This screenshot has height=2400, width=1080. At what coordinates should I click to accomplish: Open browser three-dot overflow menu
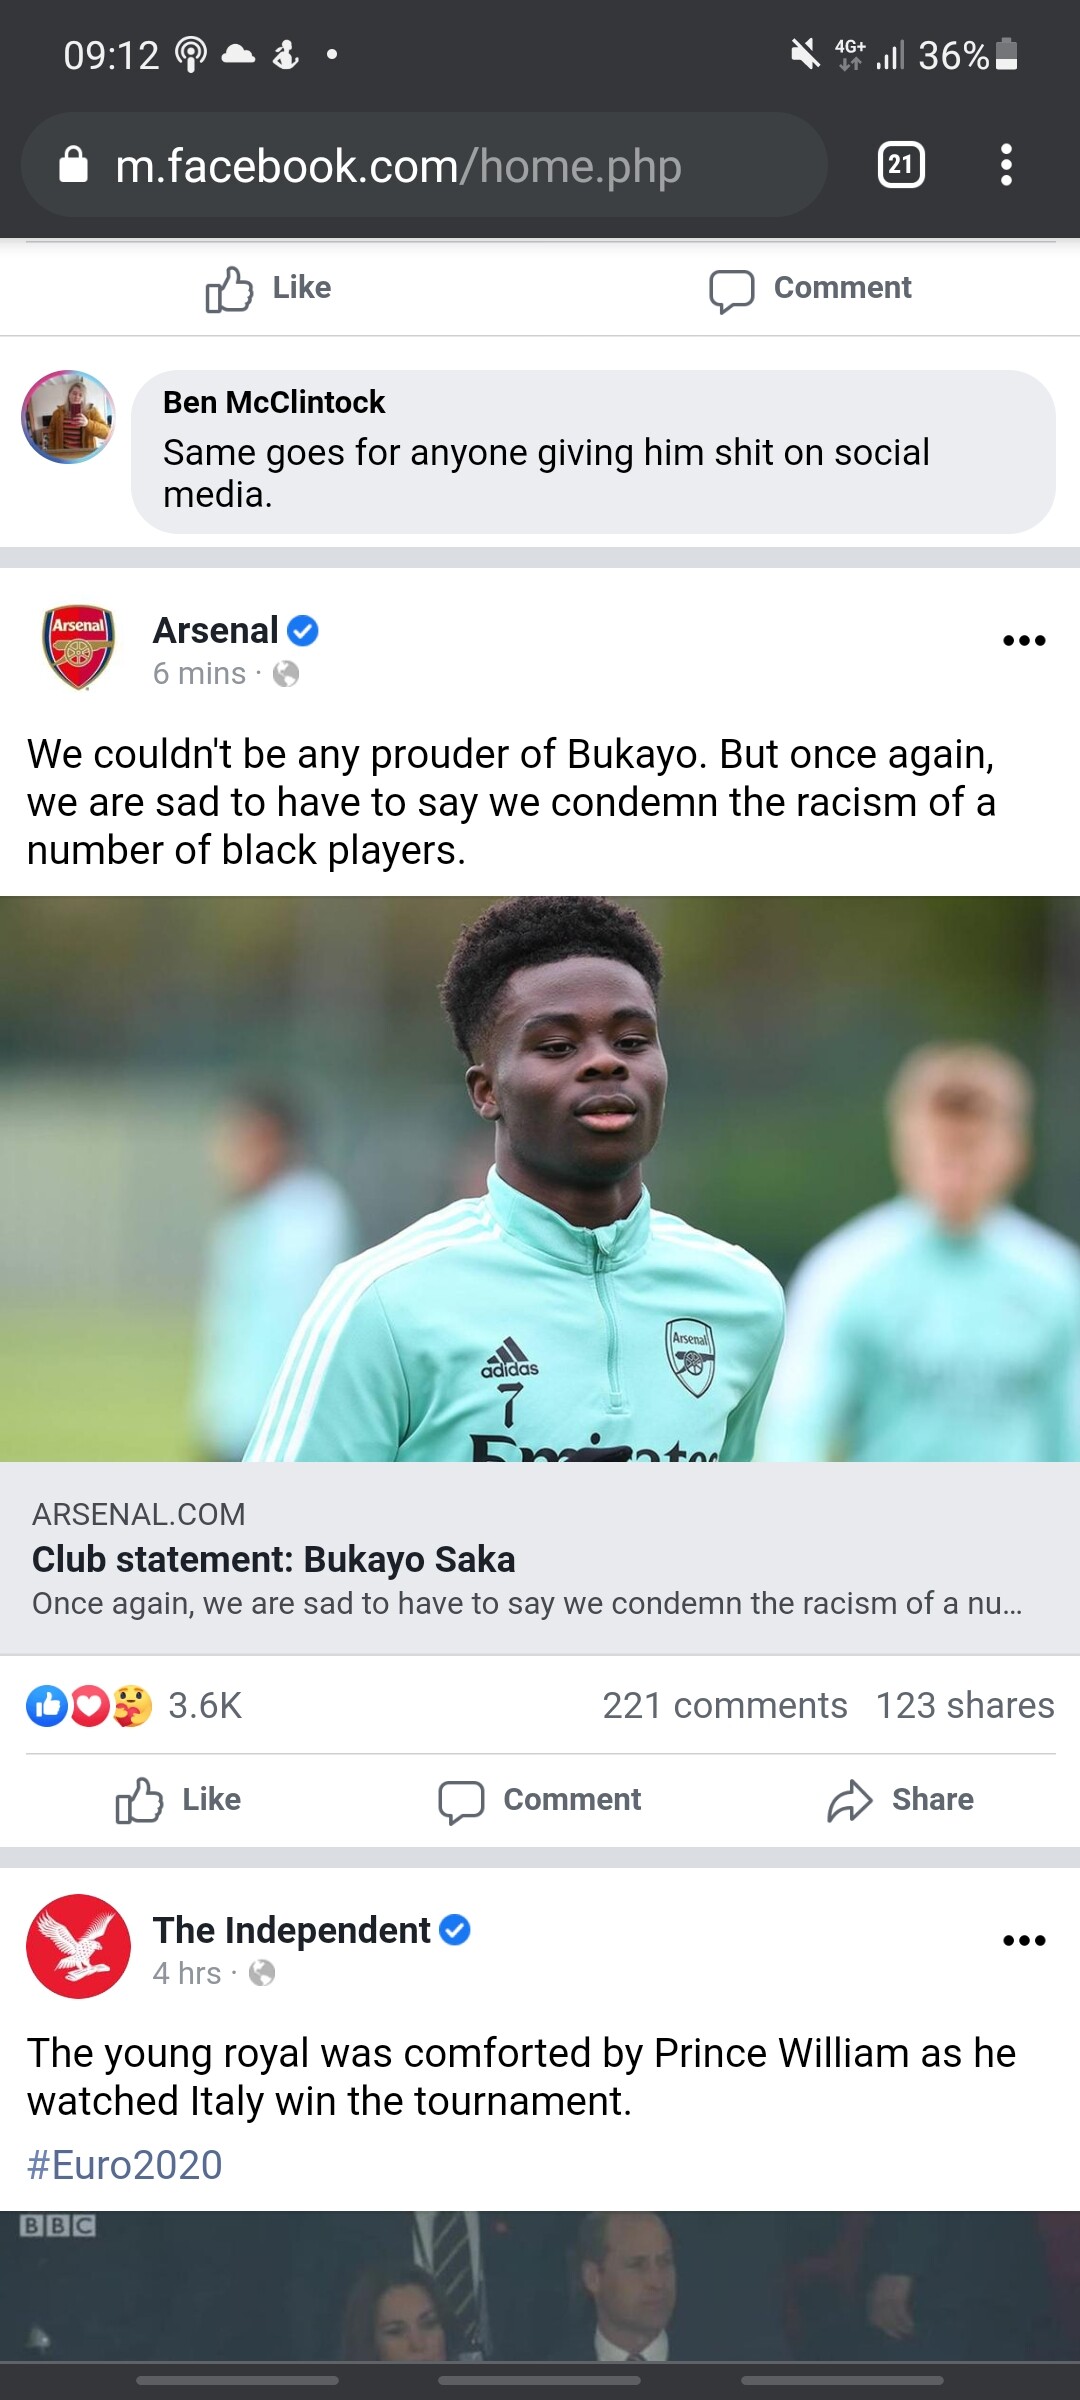(1006, 165)
